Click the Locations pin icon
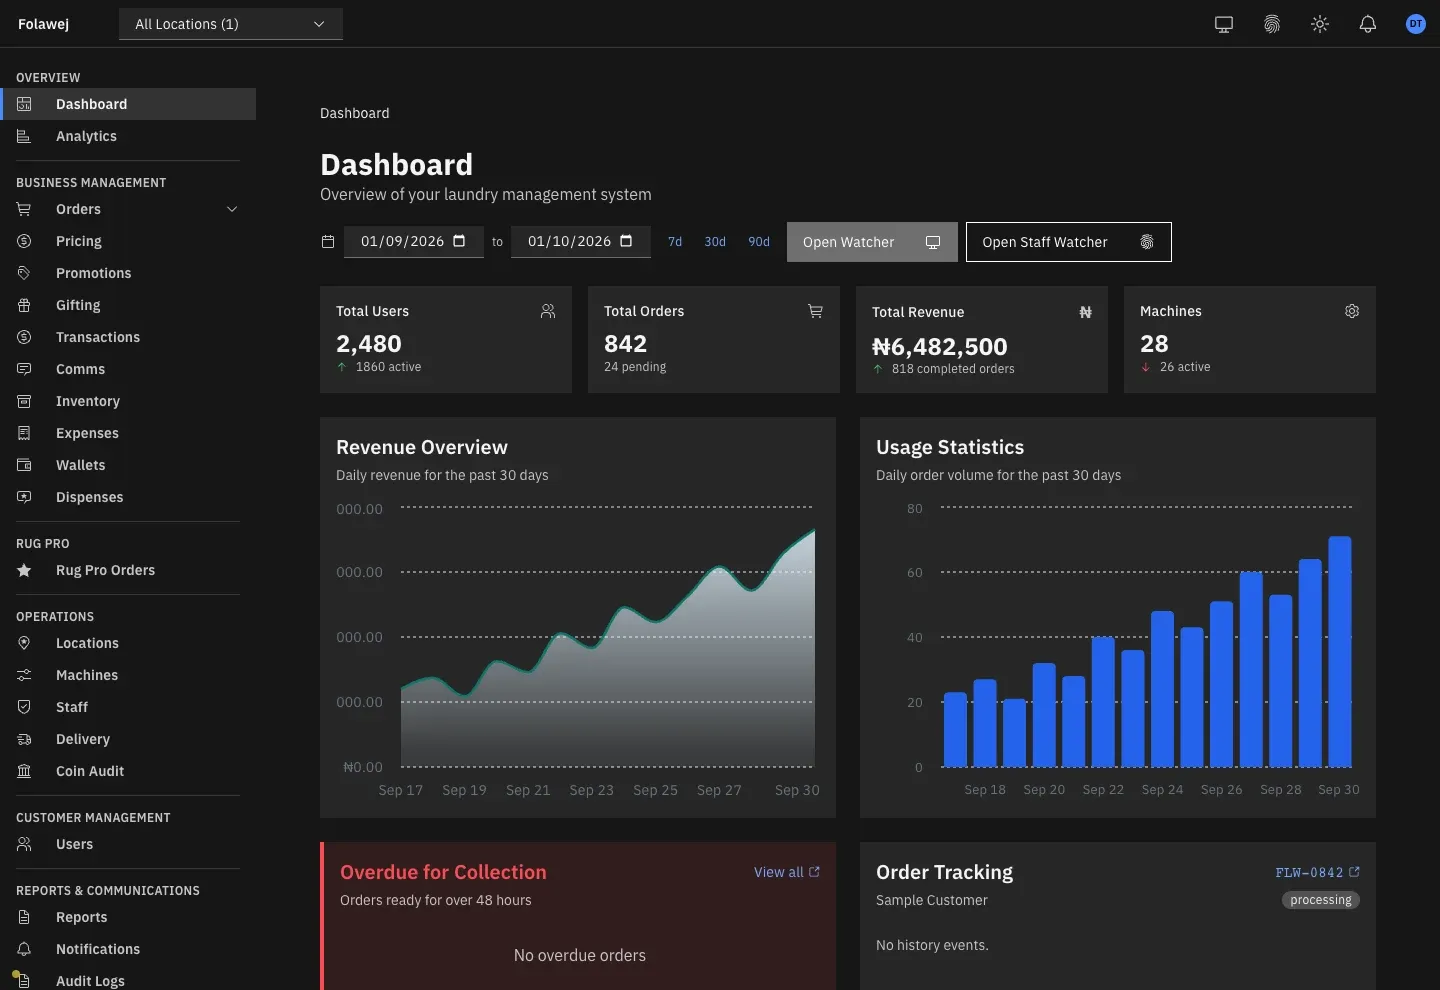Image resolution: width=1440 pixels, height=990 pixels. tap(24, 643)
